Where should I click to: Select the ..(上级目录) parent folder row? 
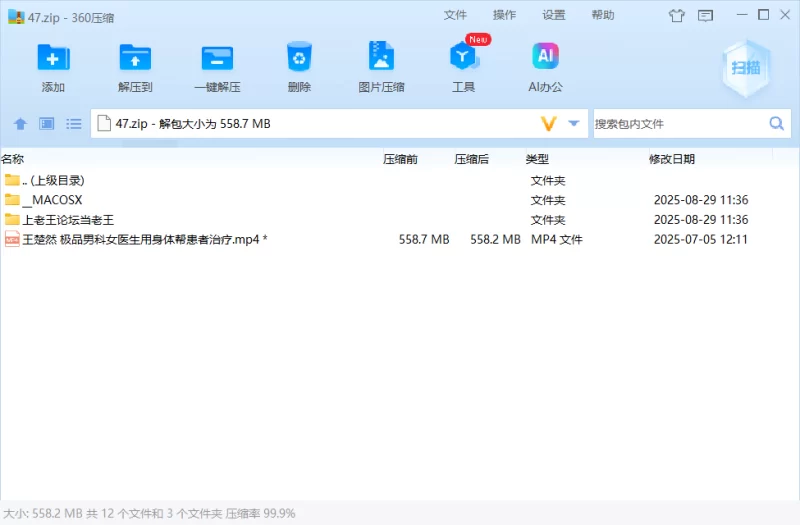(x=399, y=180)
